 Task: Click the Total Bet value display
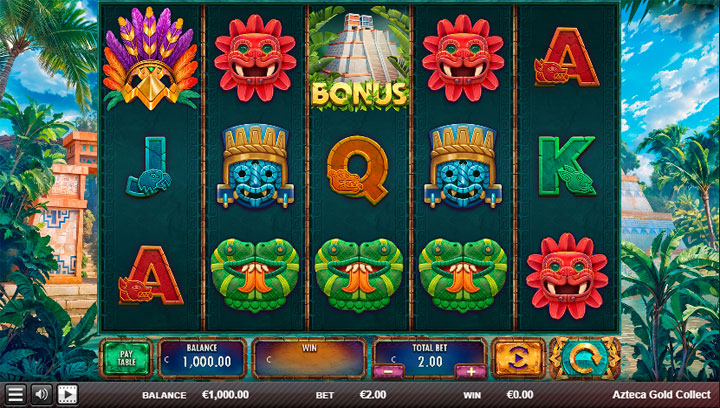pyautogui.click(x=430, y=358)
